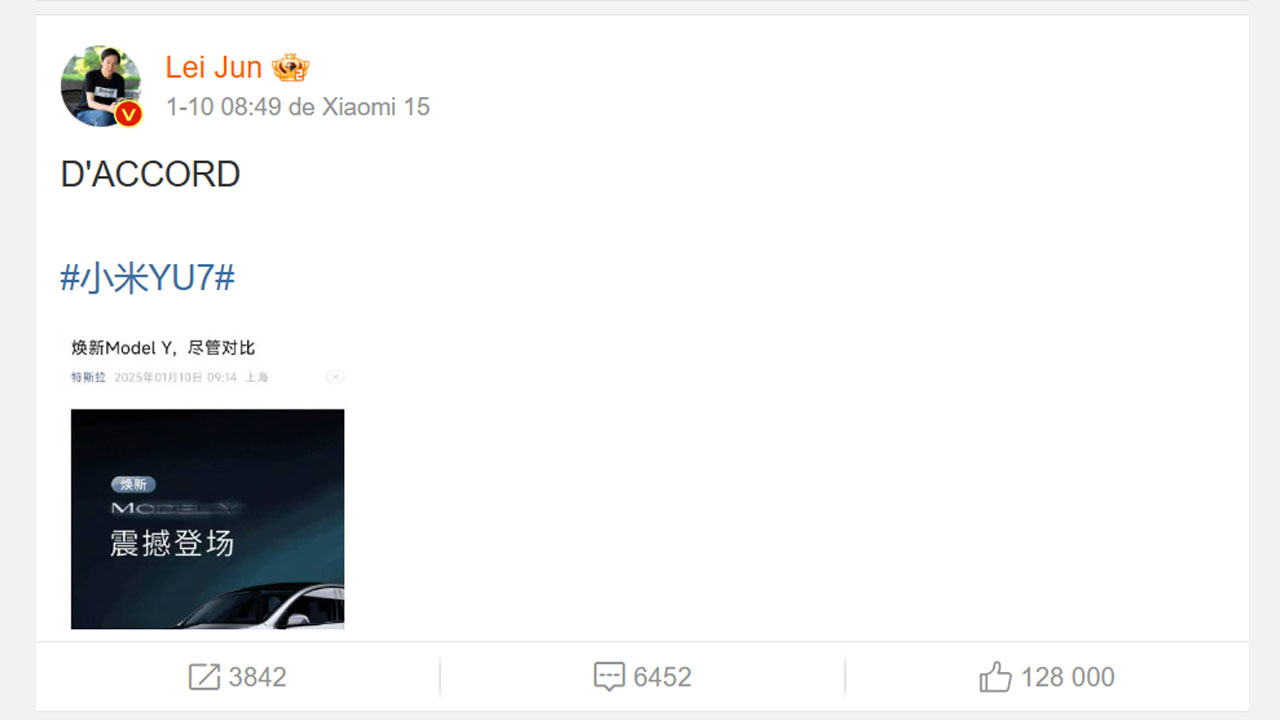
Task: Click the 1-10 08:49 post timestamp
Action: 223,107
